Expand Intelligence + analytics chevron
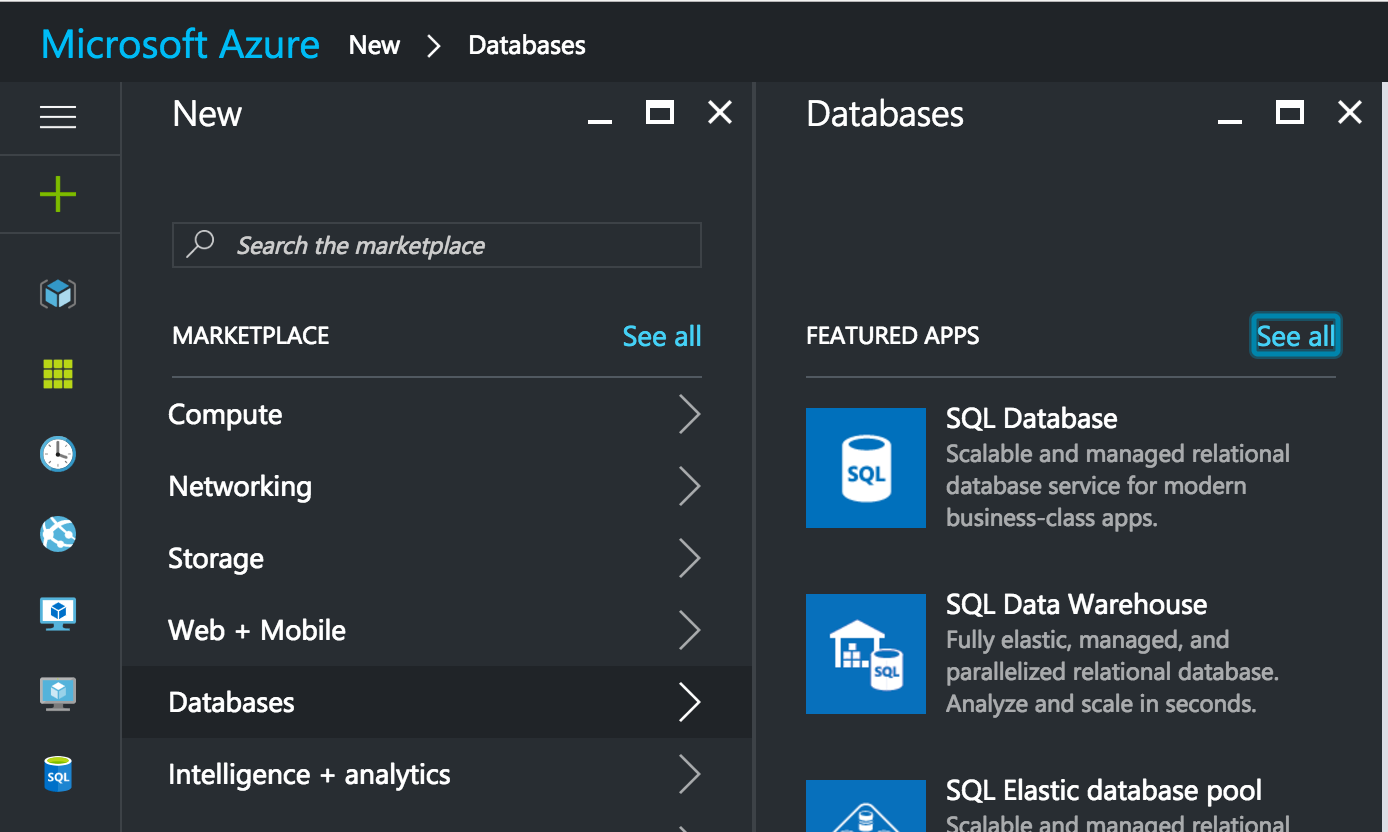1388x832 pixels. click(x=689, y=774)
